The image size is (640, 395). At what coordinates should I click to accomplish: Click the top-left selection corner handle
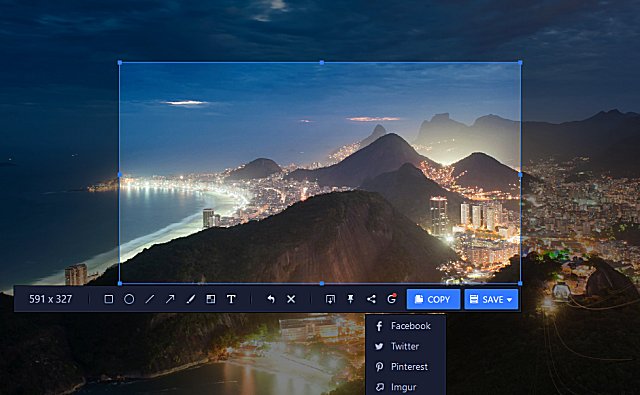tap(120, 62)
